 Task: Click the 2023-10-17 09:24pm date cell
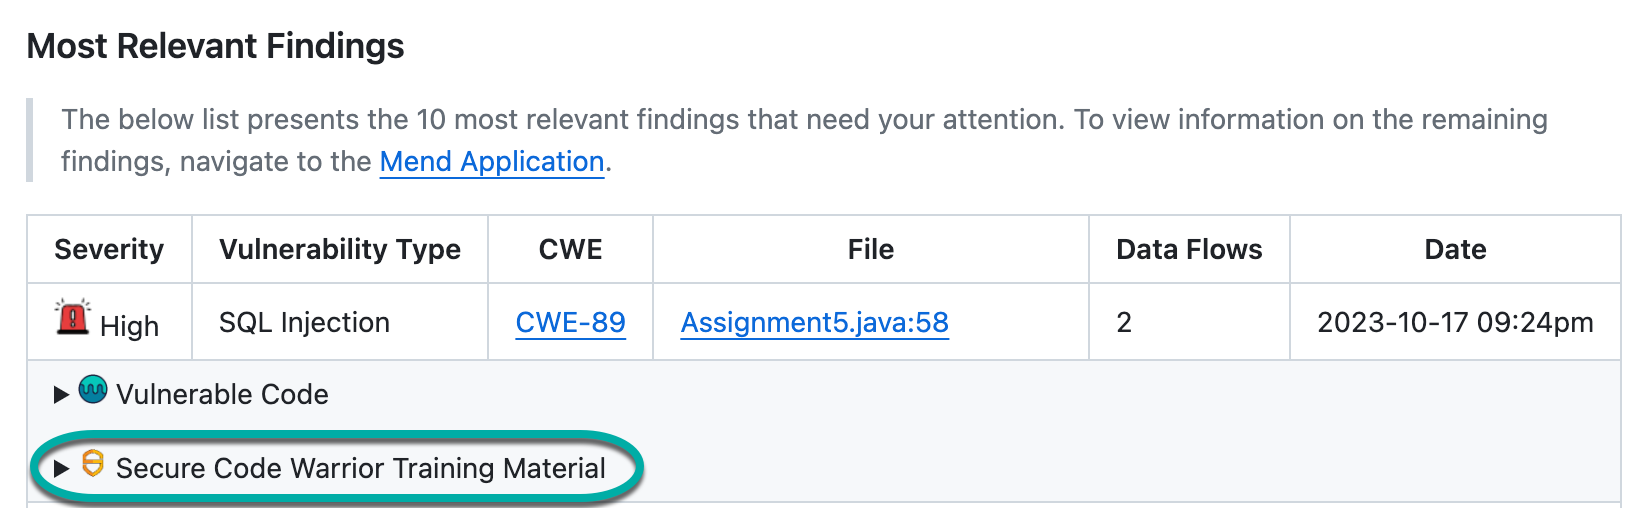point(1455,323)
